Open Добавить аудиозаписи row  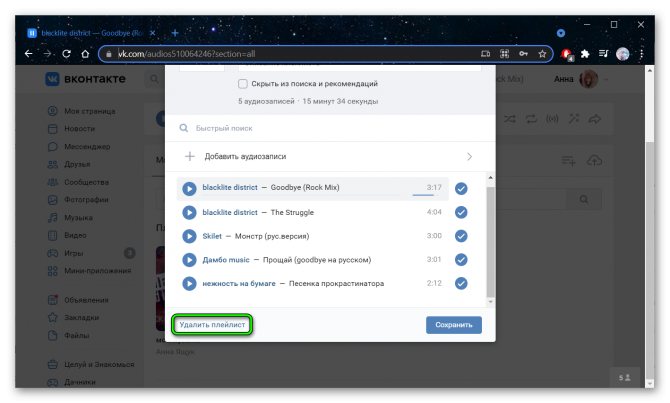(x=330, y=156)
